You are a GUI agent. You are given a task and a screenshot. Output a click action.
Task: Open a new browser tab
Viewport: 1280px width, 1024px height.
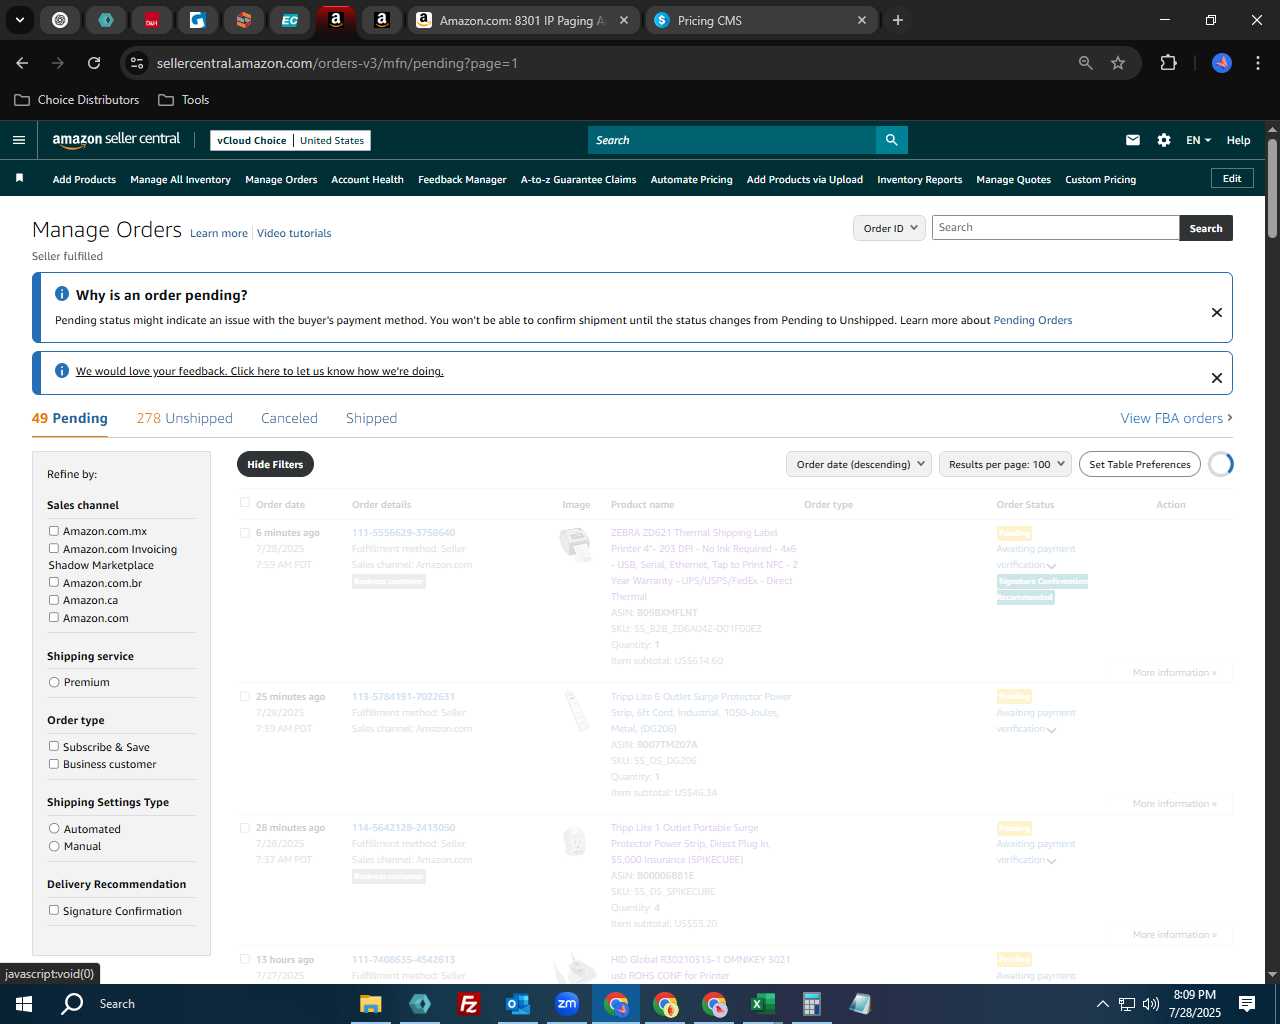click(x=898, y=20)
